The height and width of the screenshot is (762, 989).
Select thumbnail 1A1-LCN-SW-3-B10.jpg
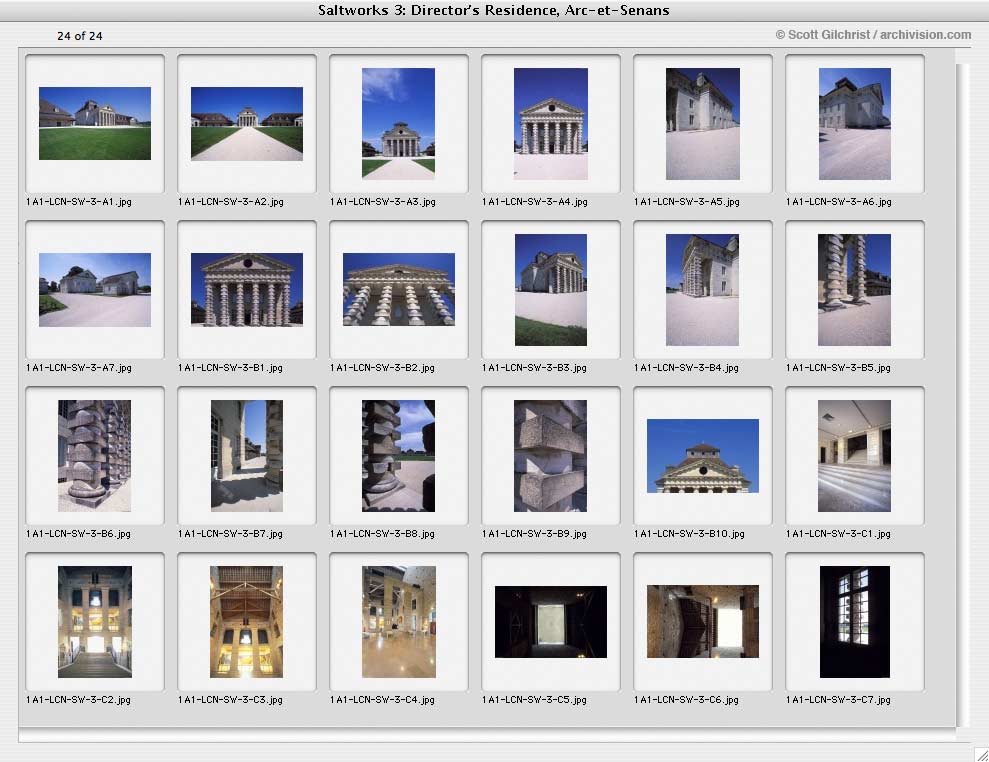tap(703, 455)
